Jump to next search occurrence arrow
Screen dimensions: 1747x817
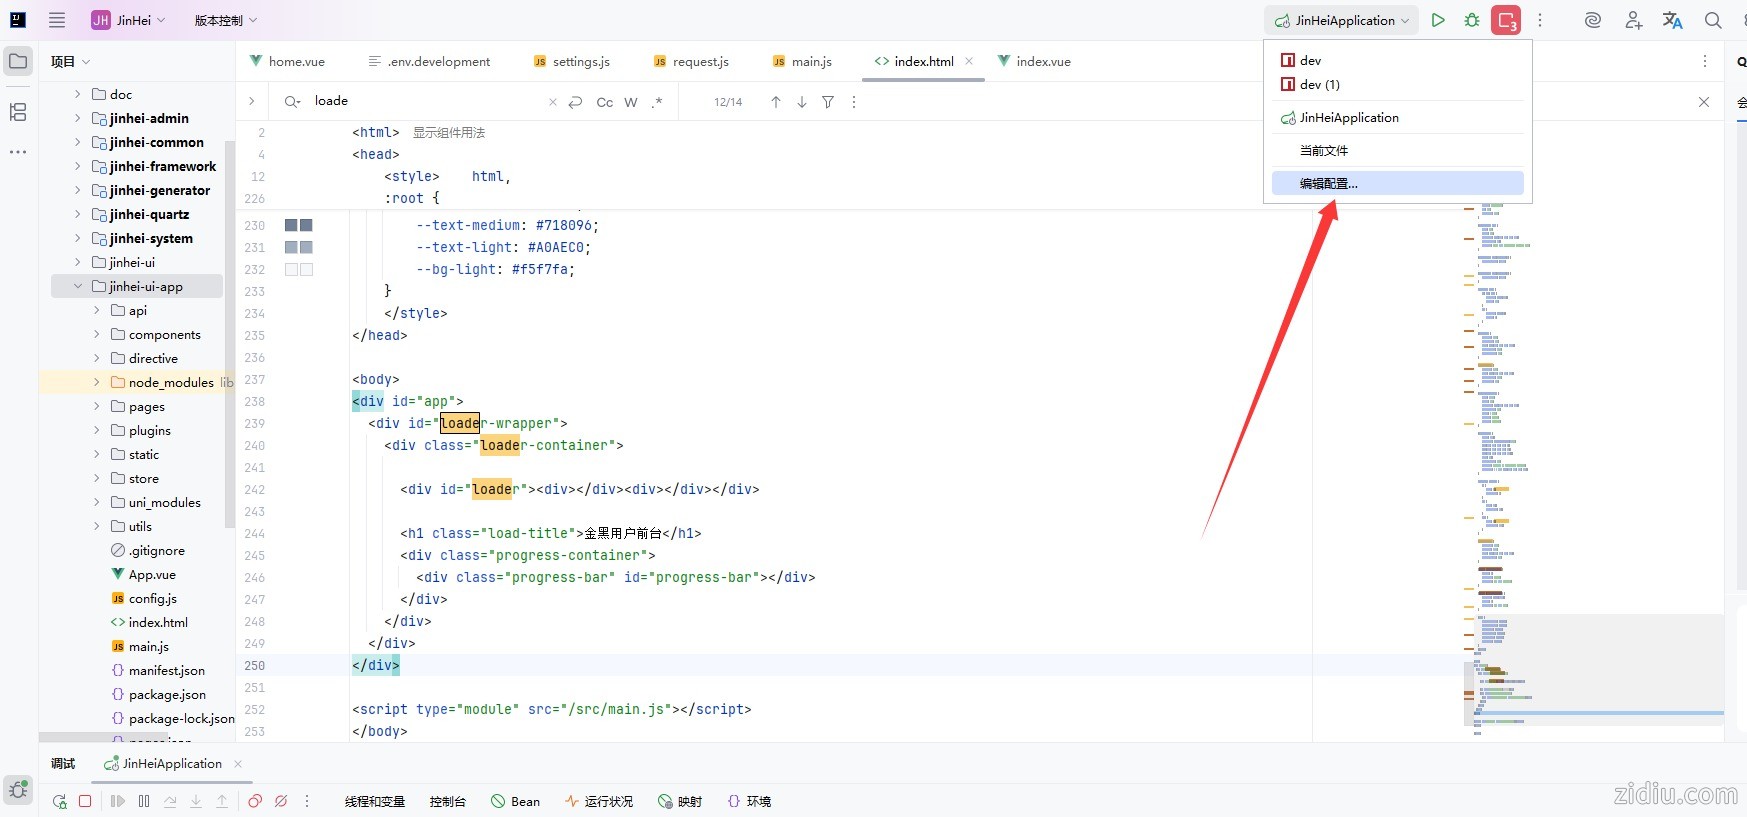(x=802, y=102)
